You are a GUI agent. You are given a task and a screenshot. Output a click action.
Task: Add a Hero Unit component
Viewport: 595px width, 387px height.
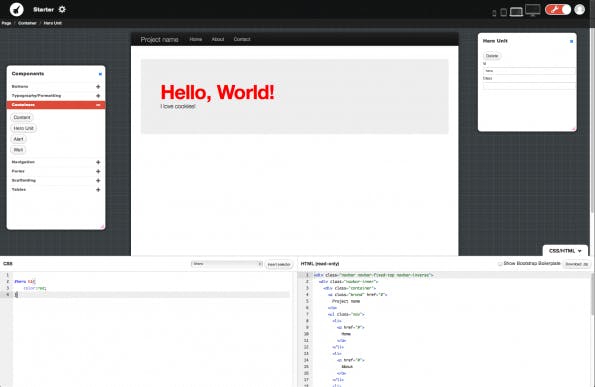click(24, 128)
